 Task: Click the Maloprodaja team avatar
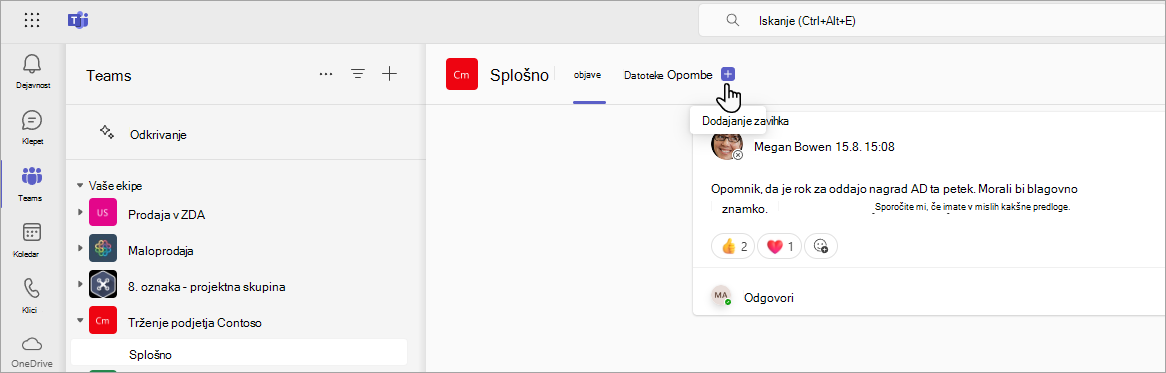click(103, 248)
